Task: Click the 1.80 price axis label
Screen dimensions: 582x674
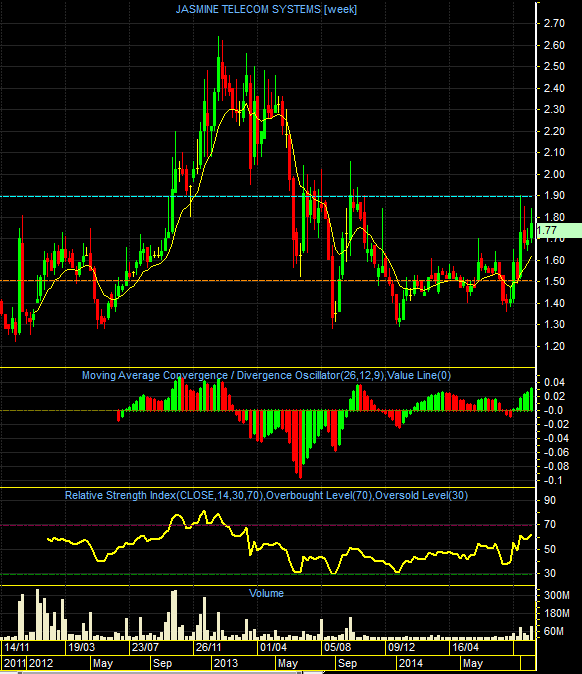Action: 554,217
